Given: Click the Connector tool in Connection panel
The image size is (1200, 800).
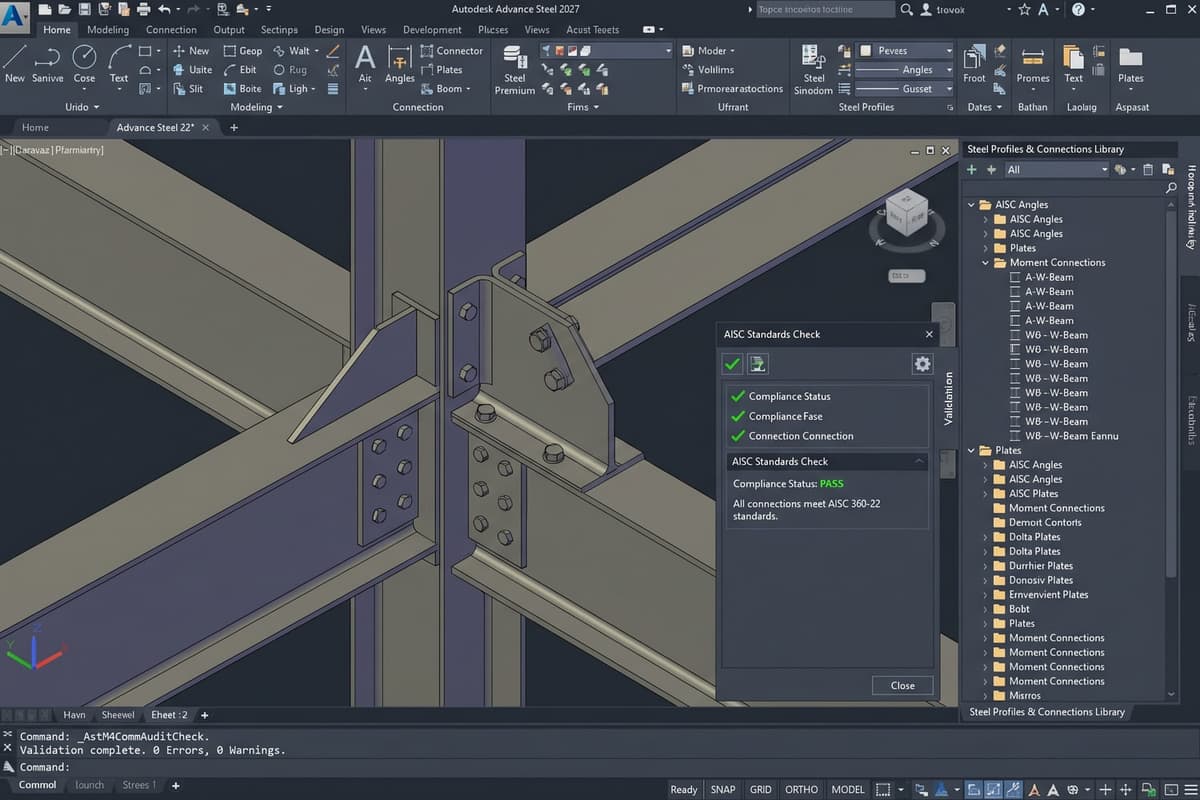Looking at the screenshot, I should point(452,51).
